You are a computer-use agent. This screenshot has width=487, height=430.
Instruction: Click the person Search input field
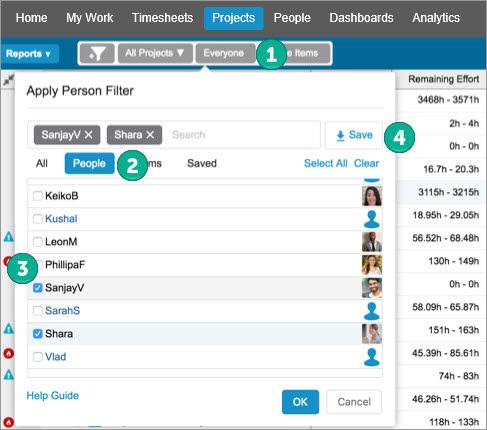pyautogui.click(x=243, y=135)
